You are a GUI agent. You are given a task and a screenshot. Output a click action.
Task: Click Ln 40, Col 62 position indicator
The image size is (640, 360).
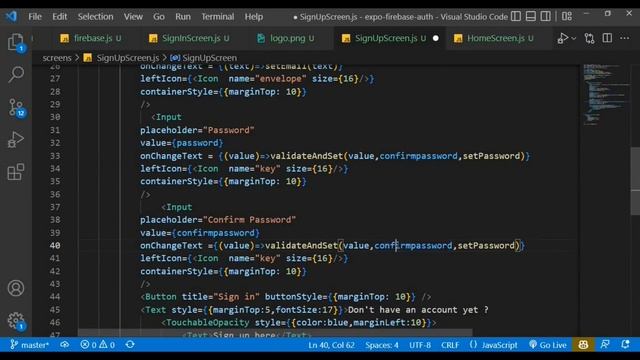pyautogui.click(x=331, y=345)
